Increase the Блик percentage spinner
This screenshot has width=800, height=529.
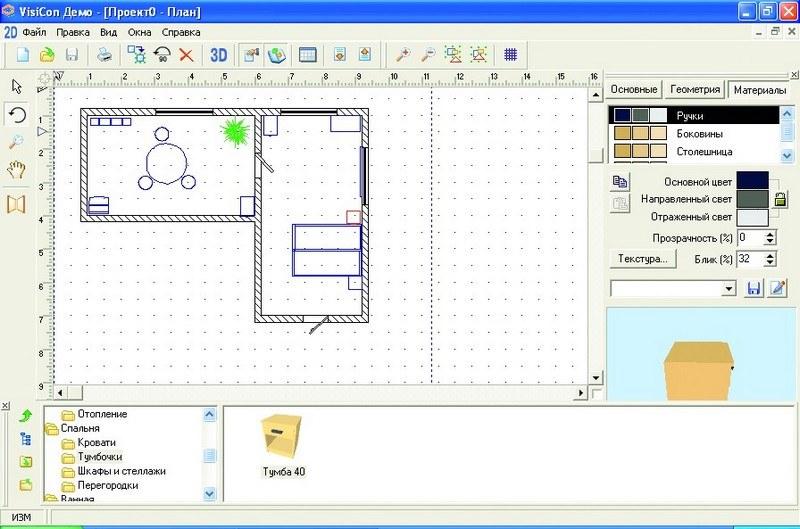770,254
